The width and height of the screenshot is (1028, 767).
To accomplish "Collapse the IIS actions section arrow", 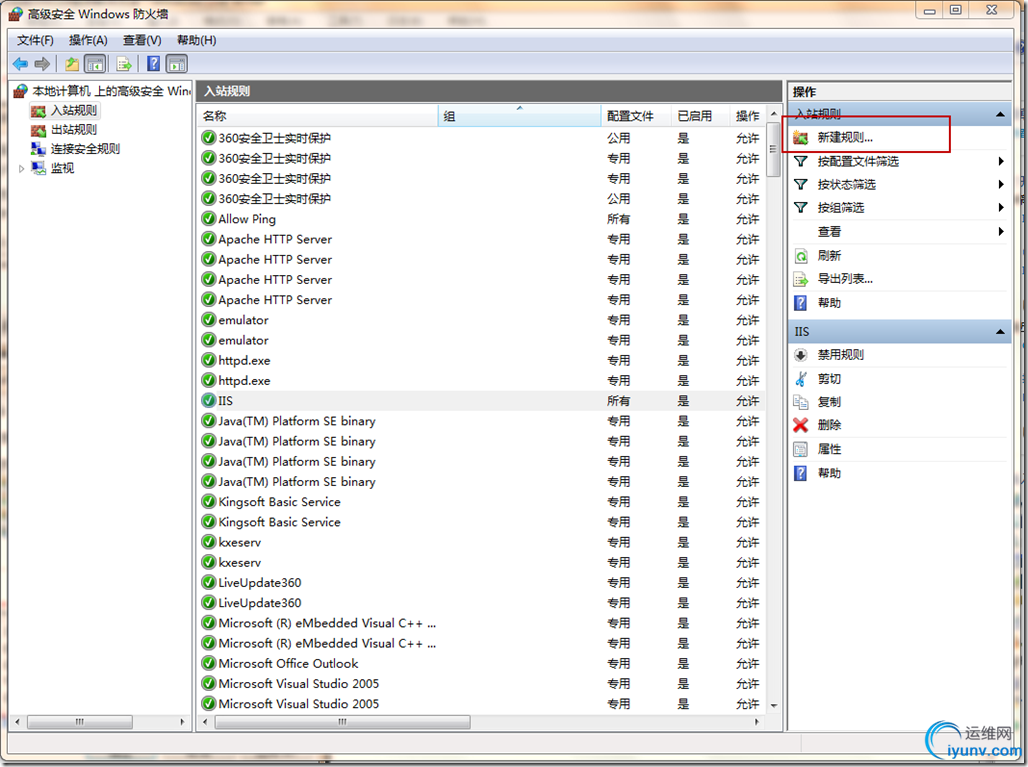I will tap(1000, 332).
